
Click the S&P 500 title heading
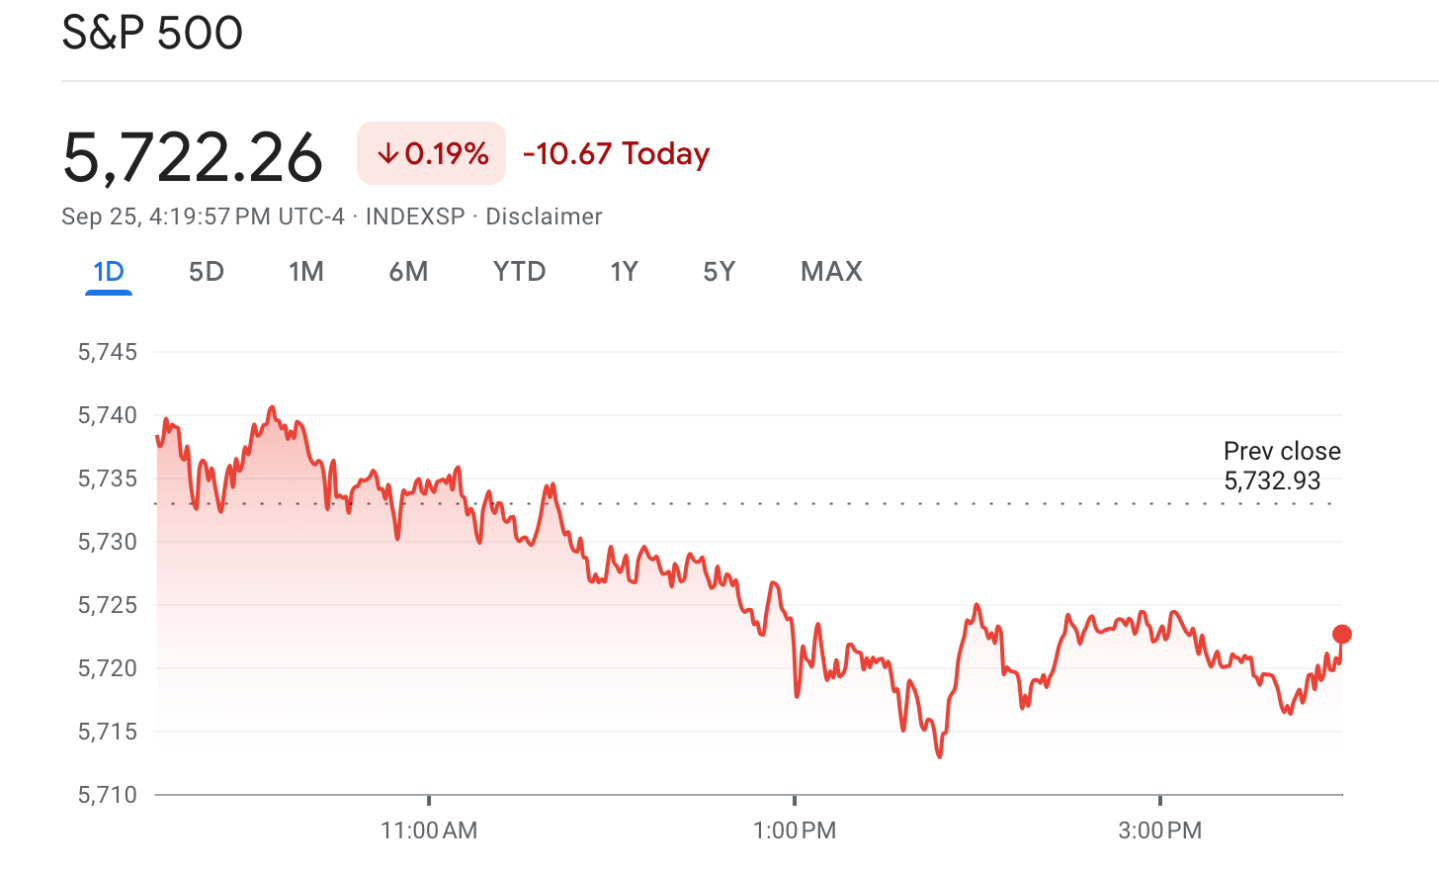[152, 32]
